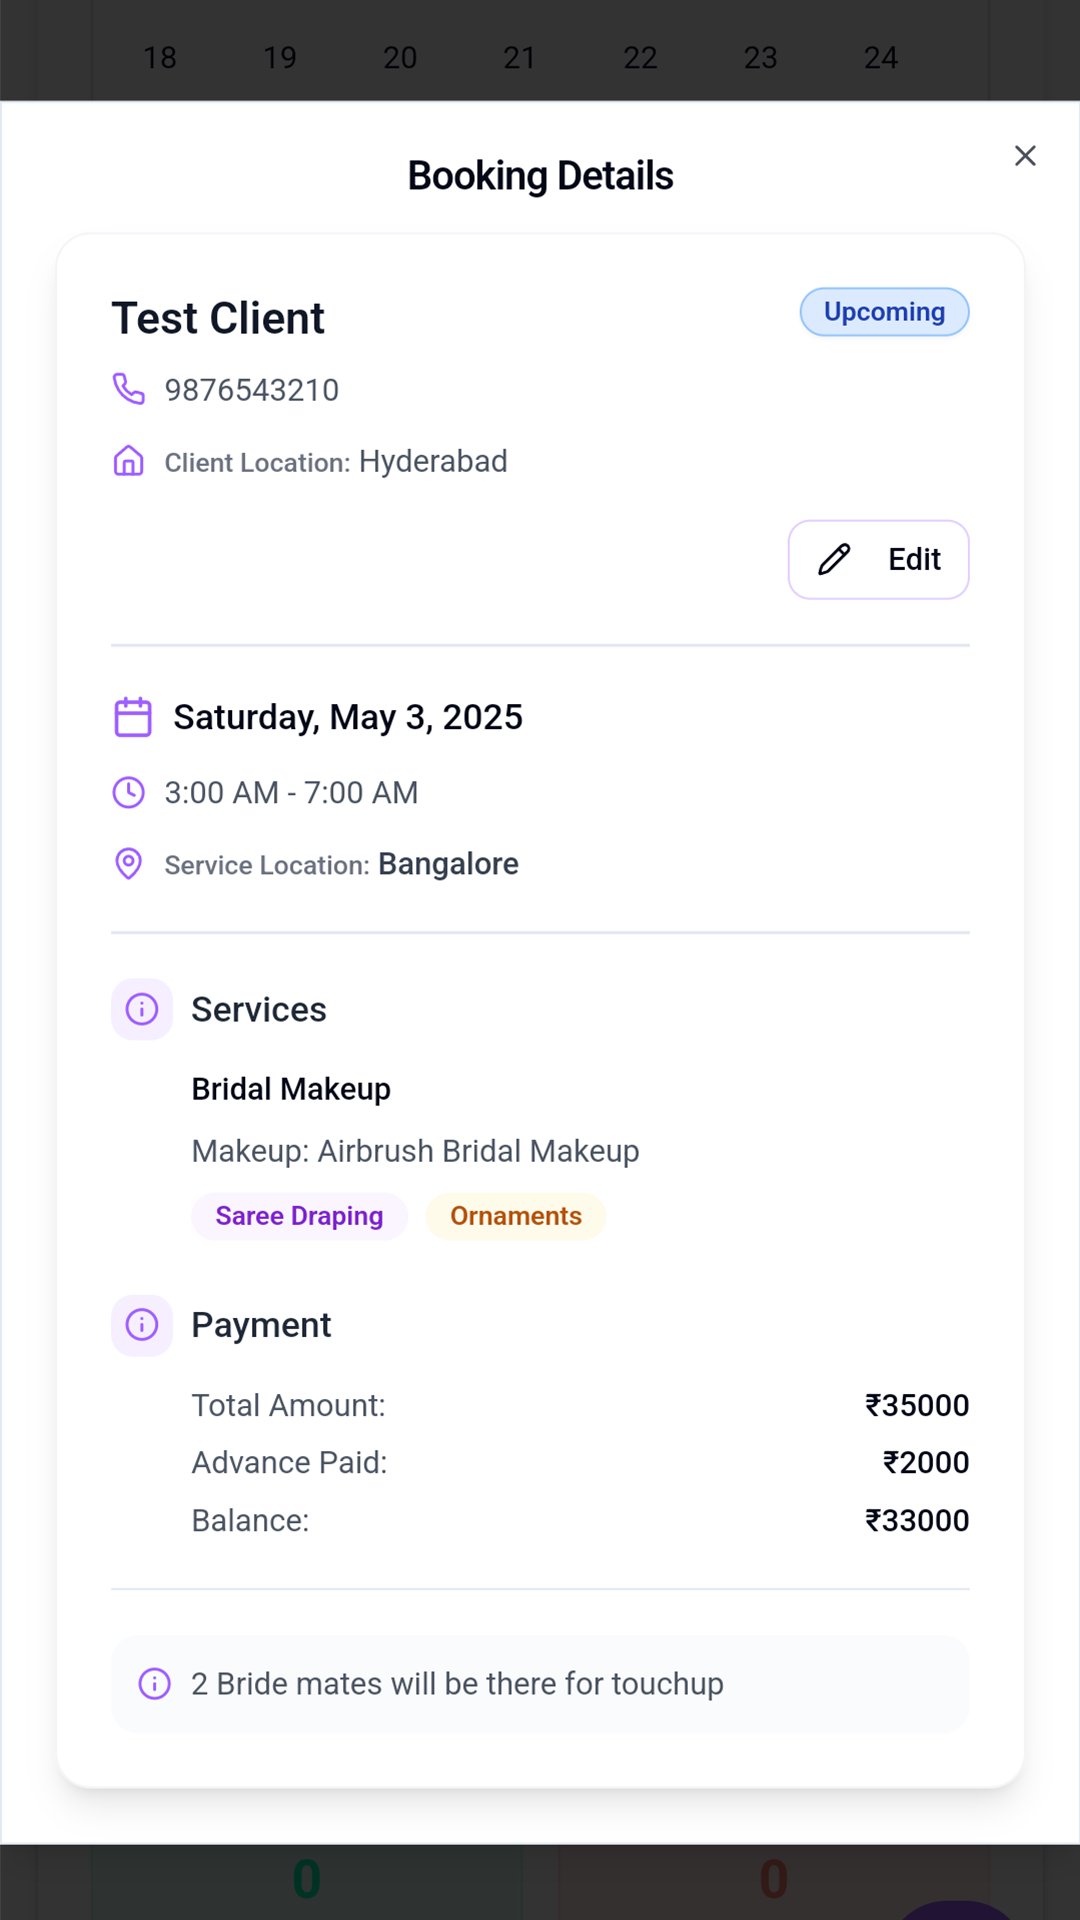Click the map pin icon for Service Location
The width and height of the screenshot is (1080, 1920).
[x=129, y=864]
